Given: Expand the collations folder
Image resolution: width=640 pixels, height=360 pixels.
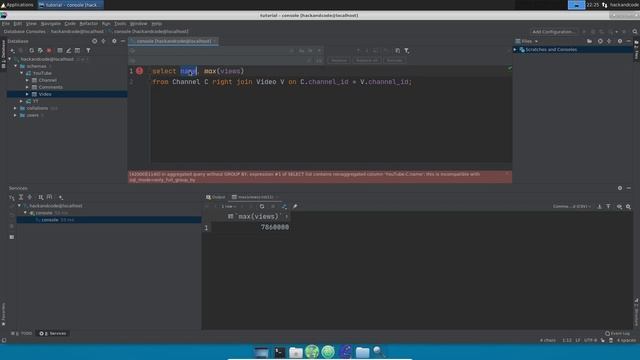Looking at the screenshot, I should click(16, 108).
